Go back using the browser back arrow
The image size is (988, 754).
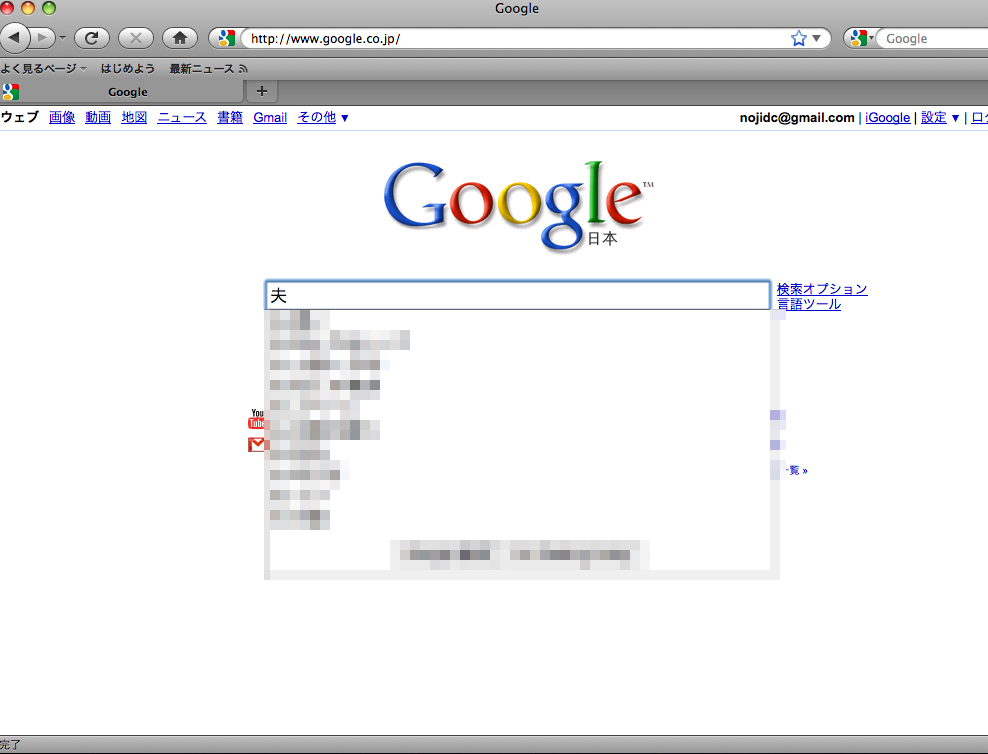[14, 38]
